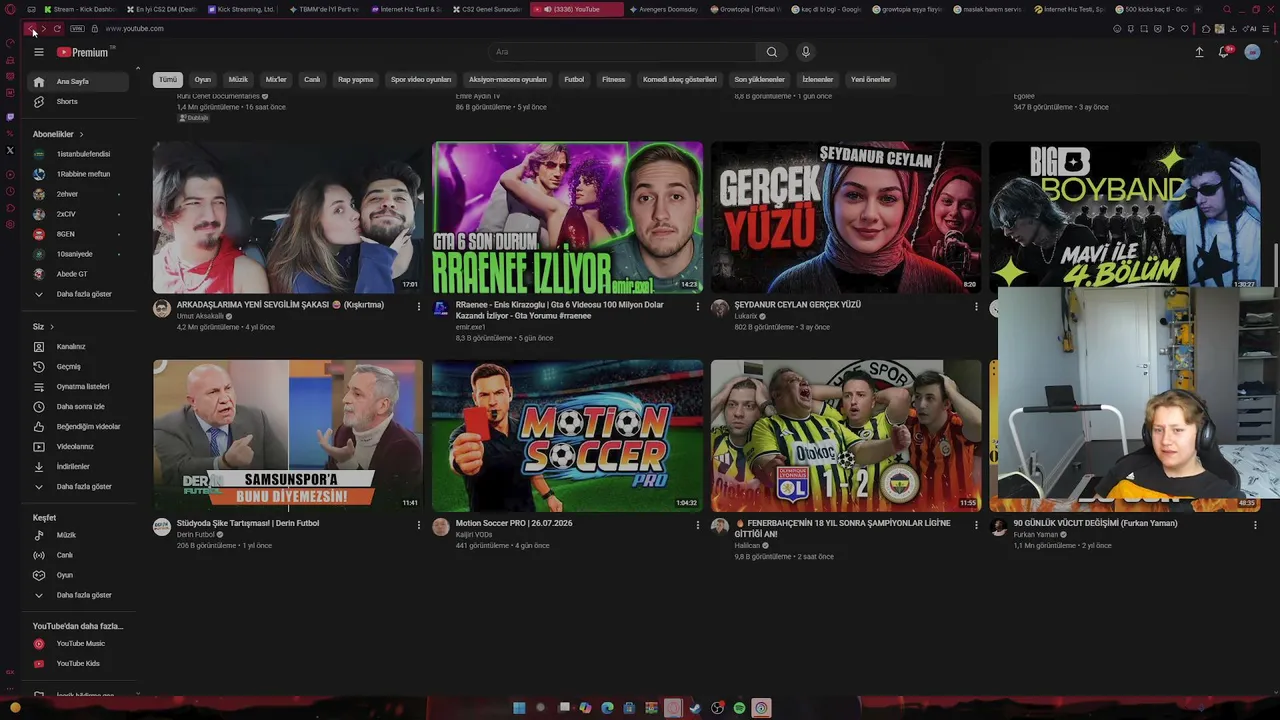Go back with the browser back arrow
The width and height of the screenshot is (1280, 720).
pos(30,29)
